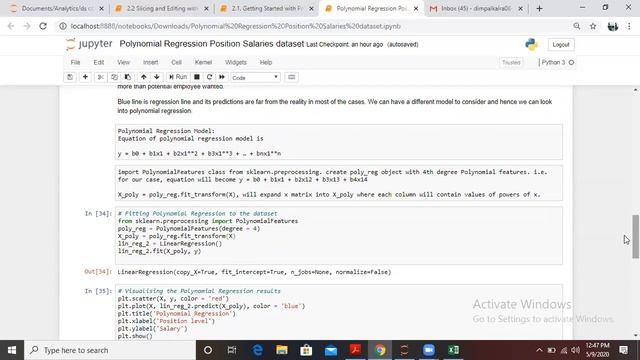Open Chrome three-dot menu
The height and width of the screenshot is (360, 640).
click(x=629, y=26)
